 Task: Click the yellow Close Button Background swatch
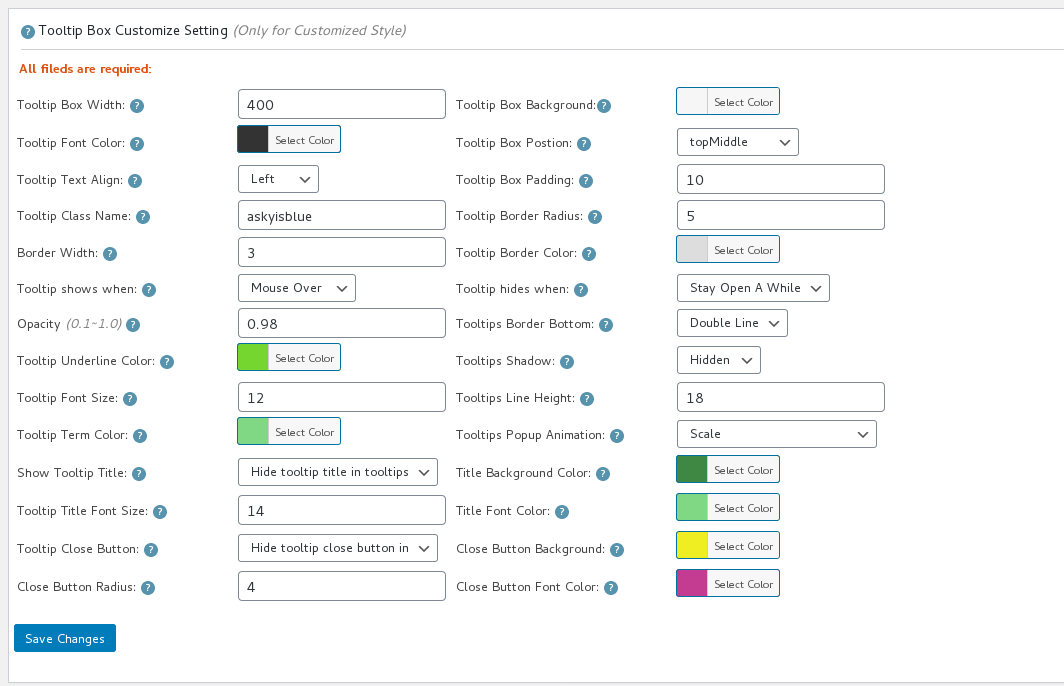tap(692, 546)
